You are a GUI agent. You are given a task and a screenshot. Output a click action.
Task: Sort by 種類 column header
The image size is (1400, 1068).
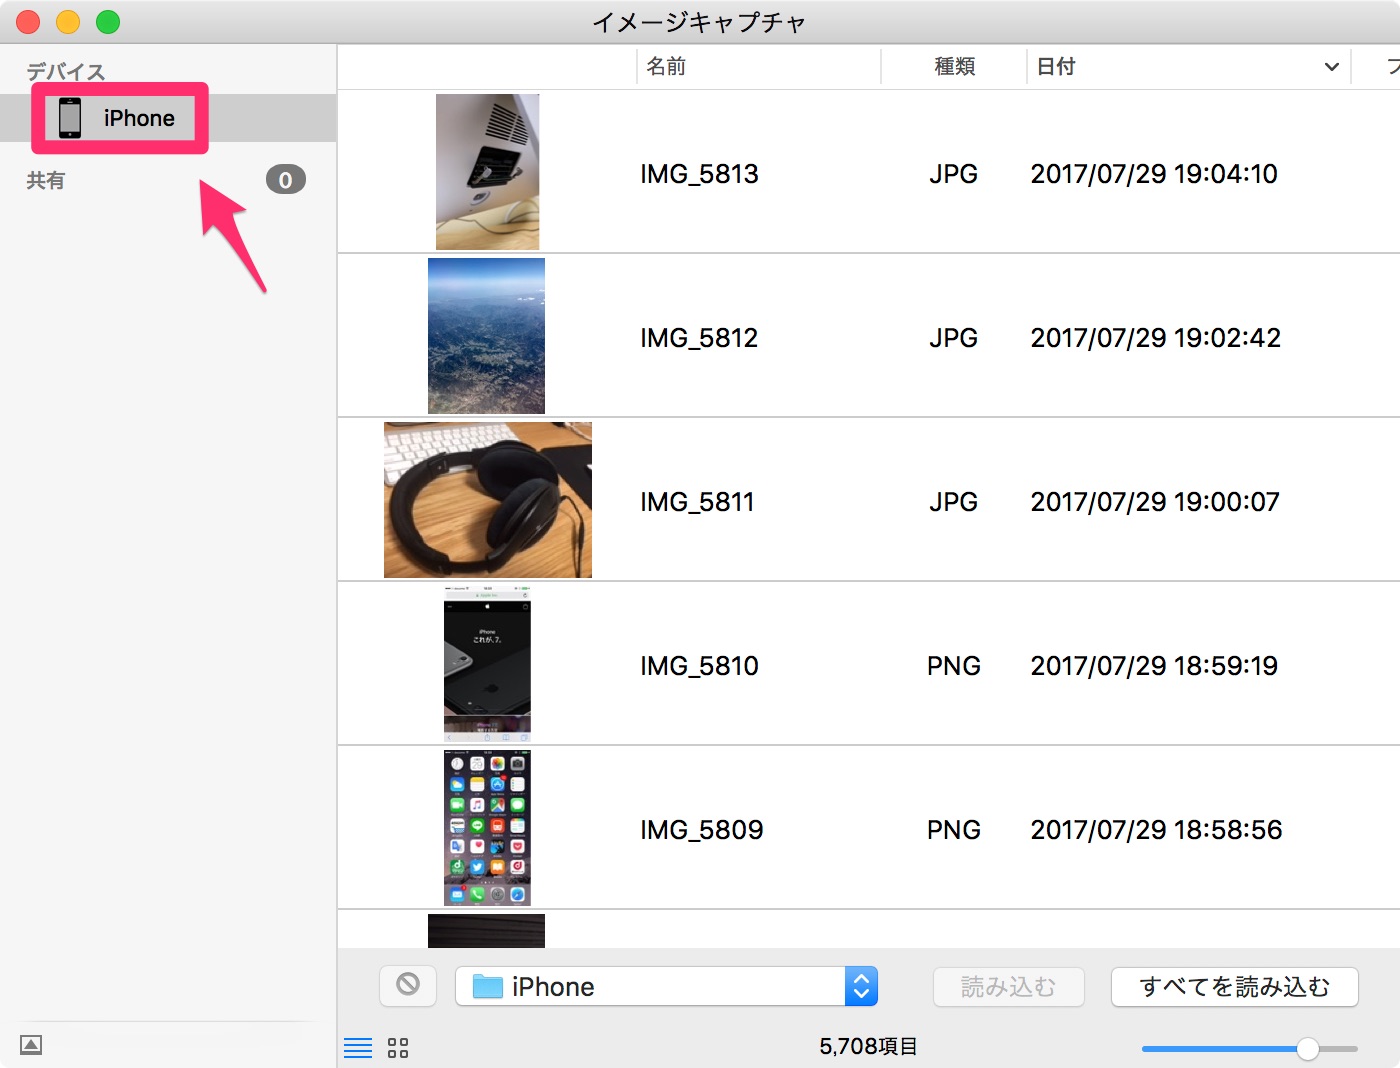click(954, 67)
